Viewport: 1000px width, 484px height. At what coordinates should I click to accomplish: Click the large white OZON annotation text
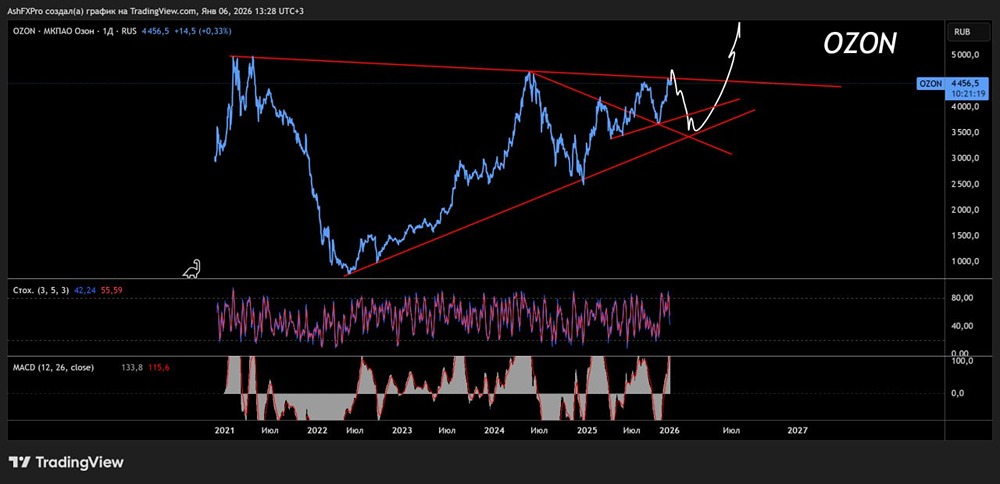860,44
